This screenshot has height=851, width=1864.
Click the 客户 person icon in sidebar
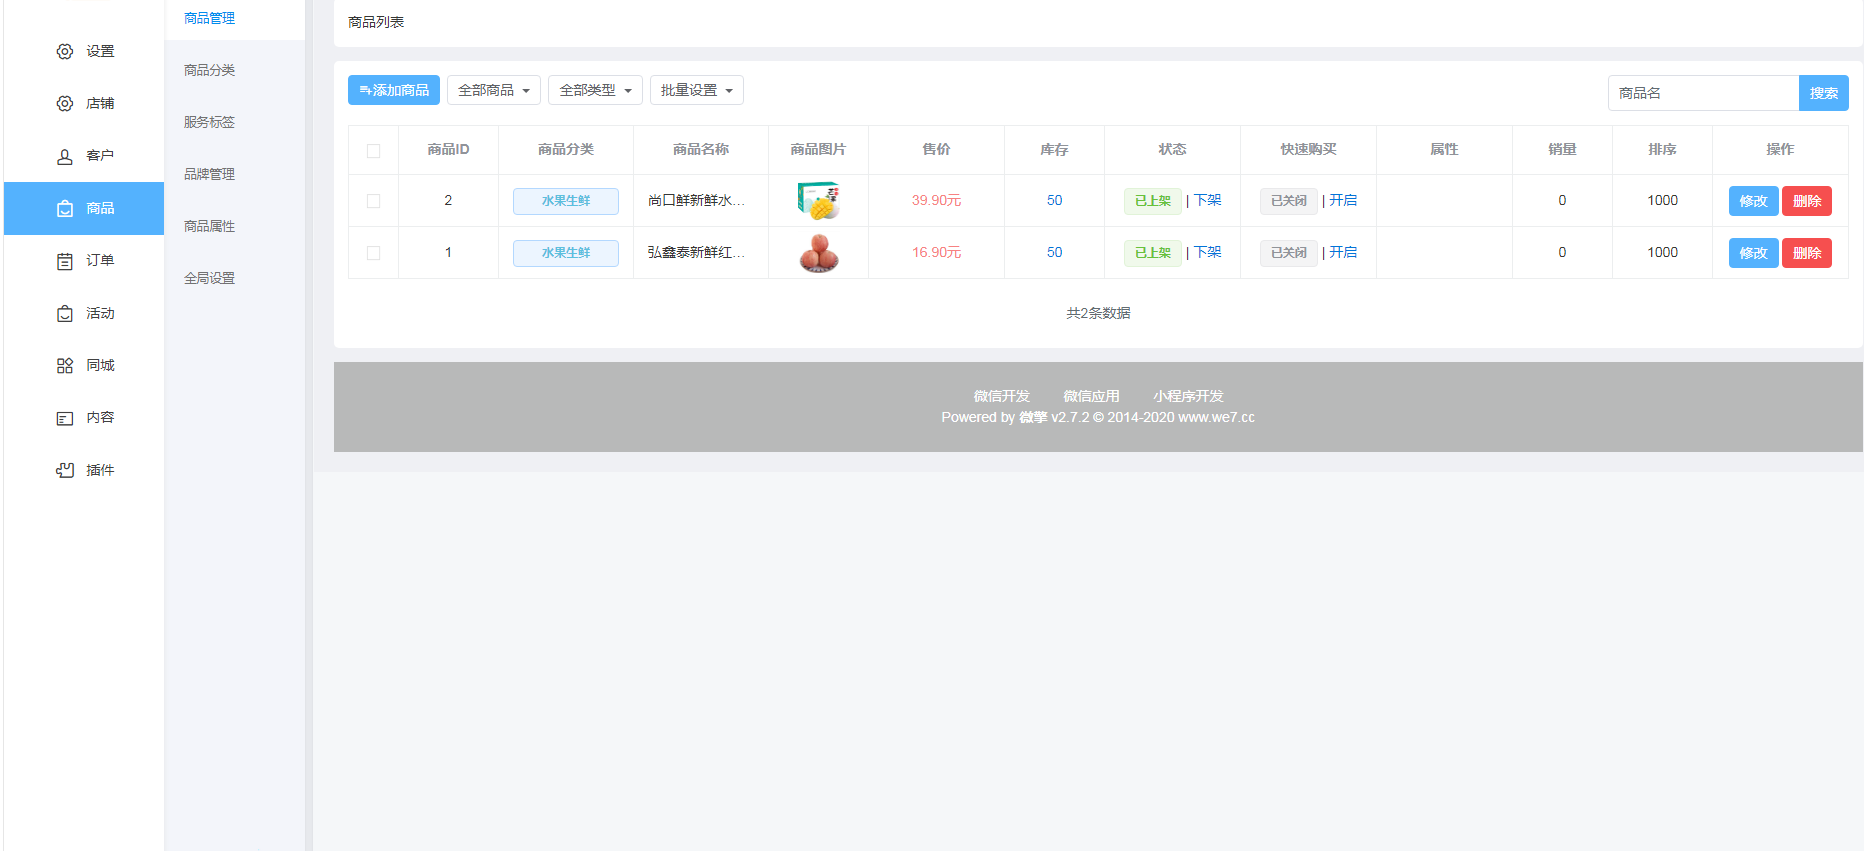pos(65,156)
